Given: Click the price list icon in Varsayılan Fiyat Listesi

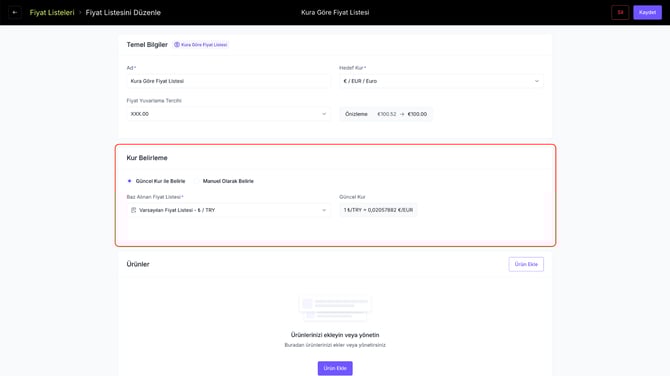Looking at the screenshot, I should (133, 210).
